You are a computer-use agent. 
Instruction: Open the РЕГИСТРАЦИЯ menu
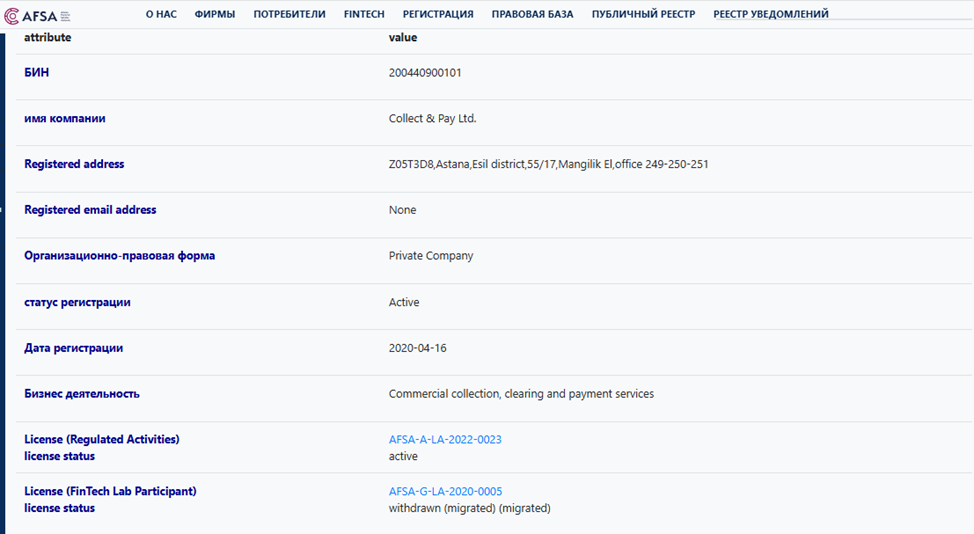[x=438, y=14]
